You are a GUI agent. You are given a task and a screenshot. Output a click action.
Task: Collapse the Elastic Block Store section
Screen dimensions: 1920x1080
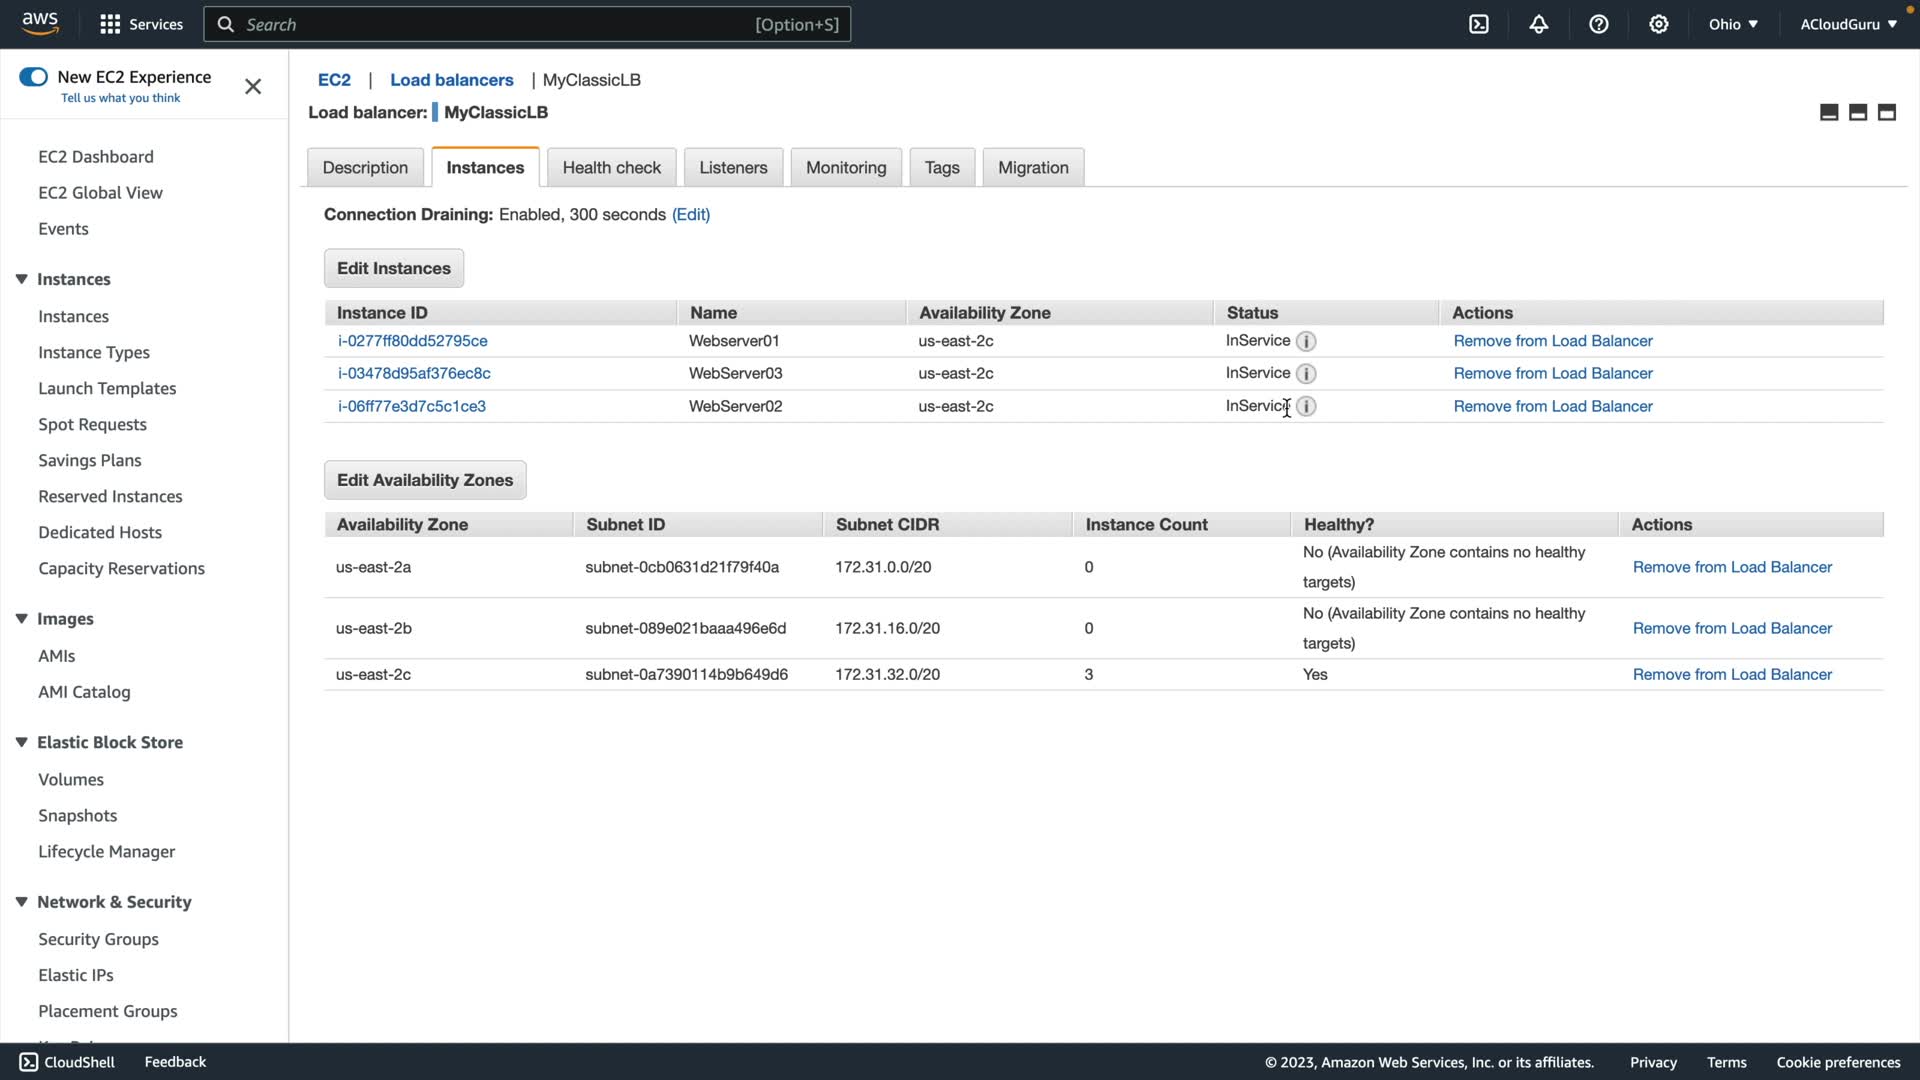click(21, 742)
